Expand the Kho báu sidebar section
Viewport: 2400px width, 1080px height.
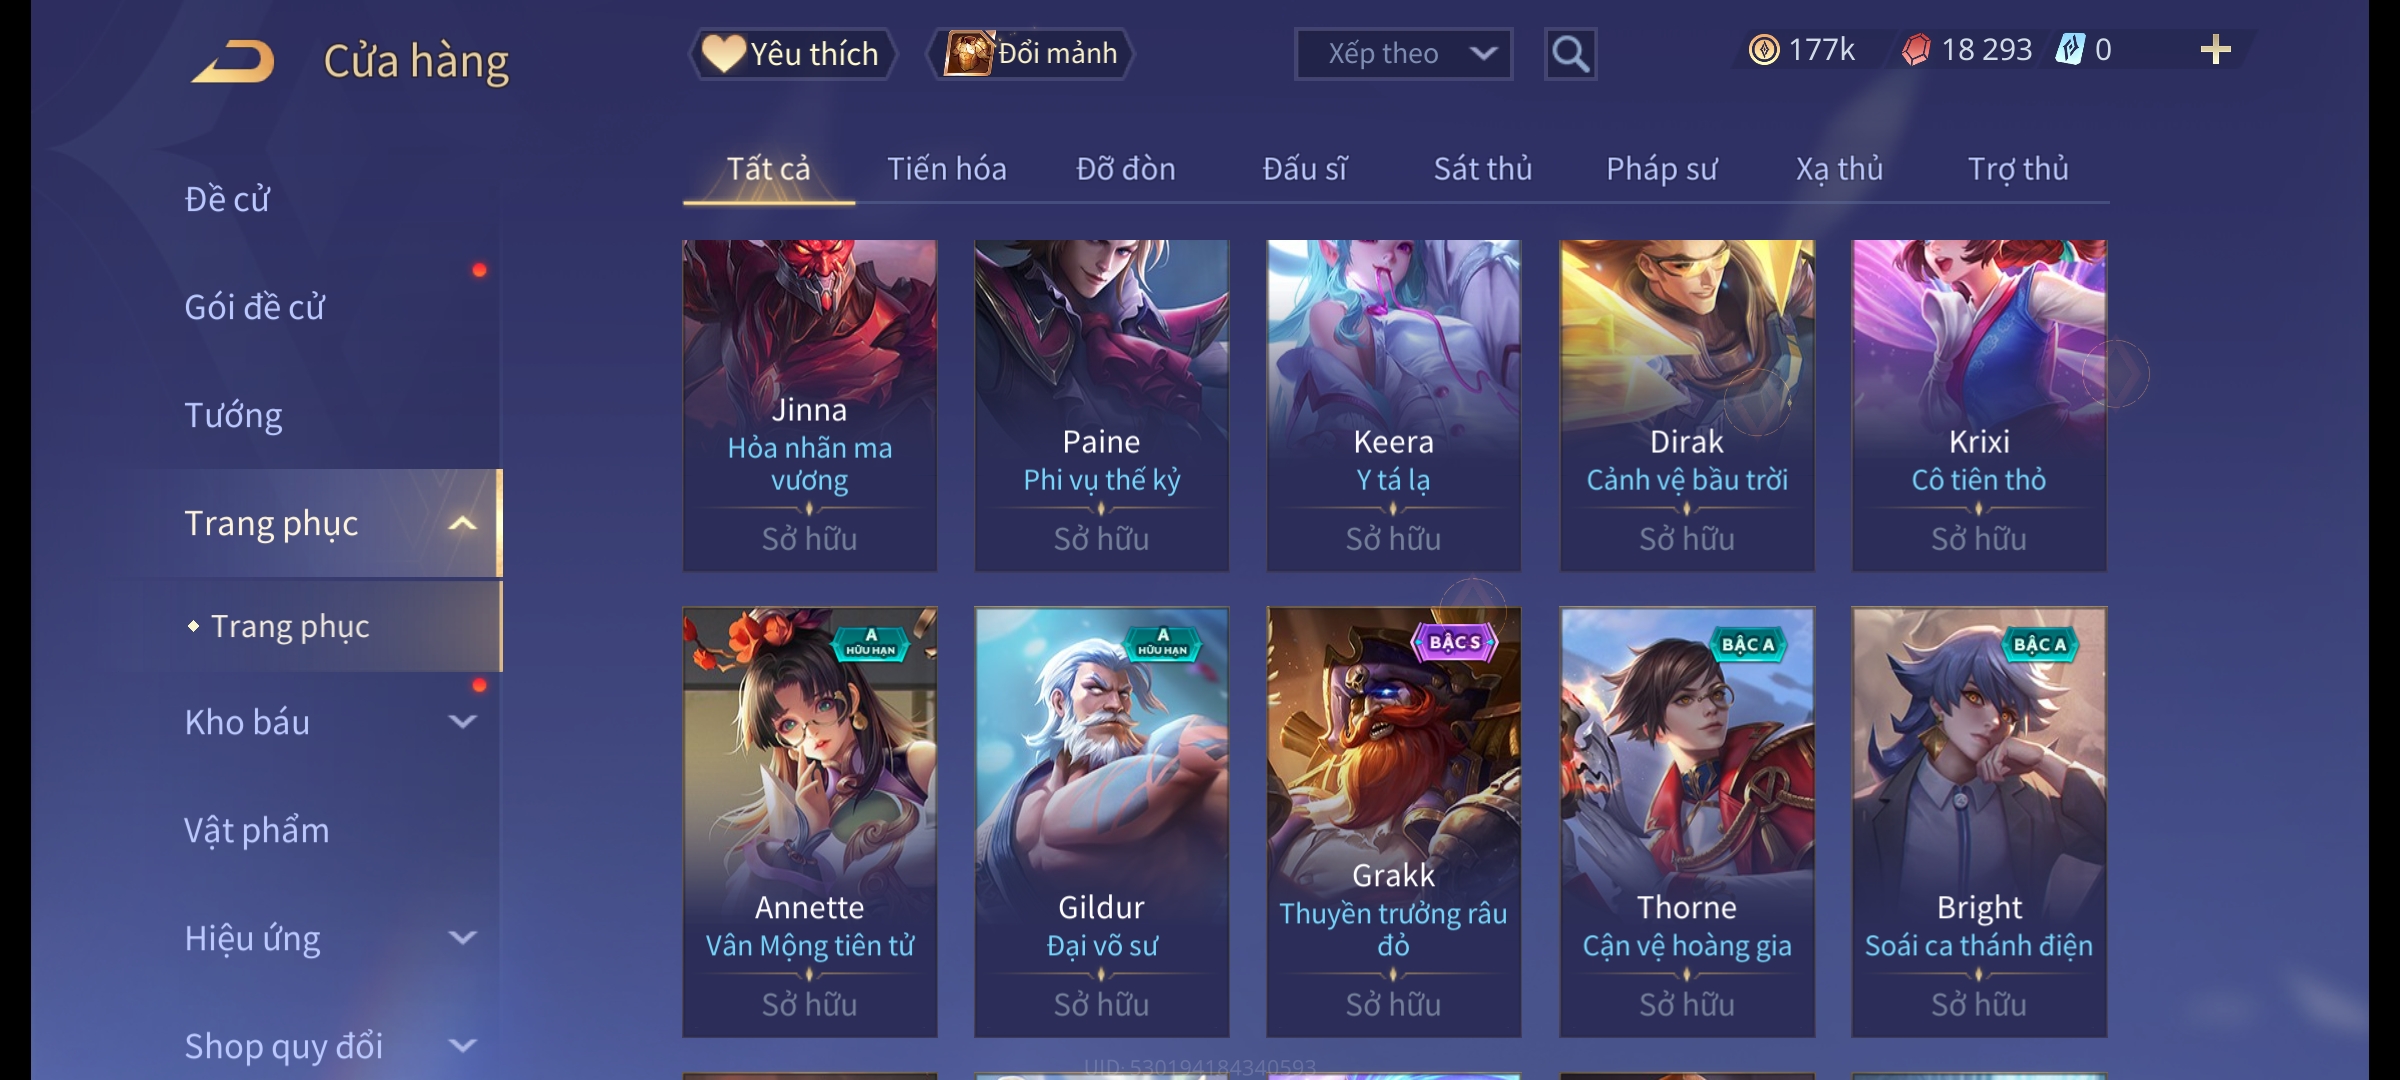pyautogui.click(x=462, y=722)
